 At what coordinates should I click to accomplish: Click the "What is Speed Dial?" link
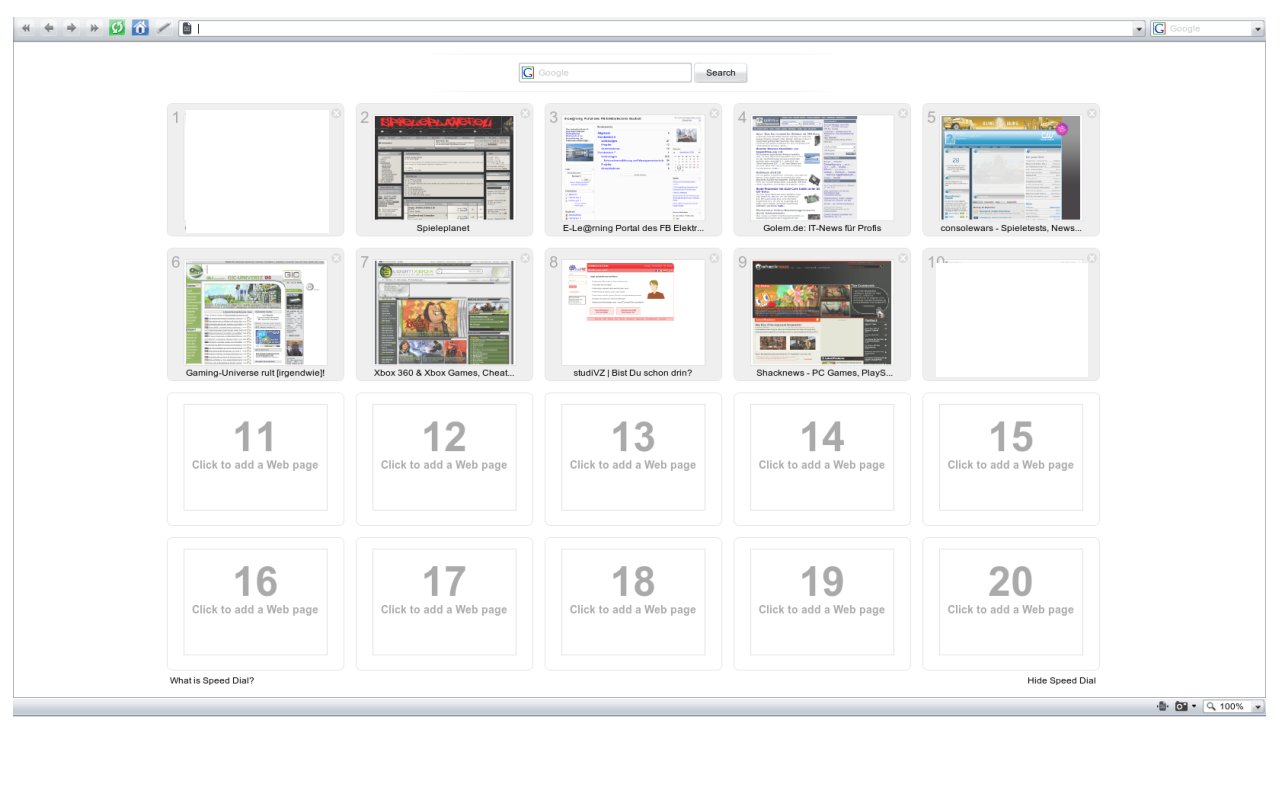click(212, 681)
